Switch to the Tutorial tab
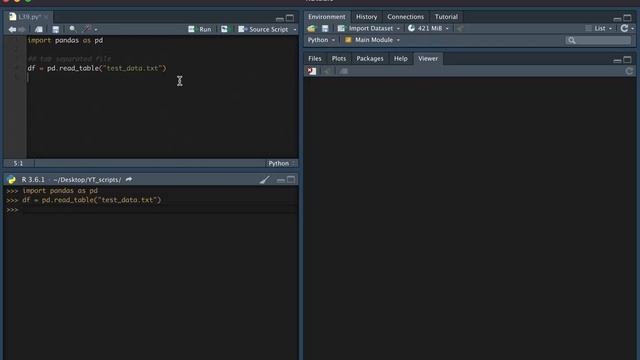640x360 pixels. point(446,17)
